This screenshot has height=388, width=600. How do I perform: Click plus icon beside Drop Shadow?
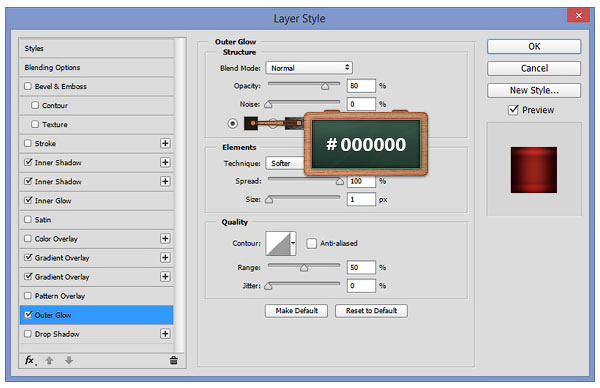coord(165,334)
